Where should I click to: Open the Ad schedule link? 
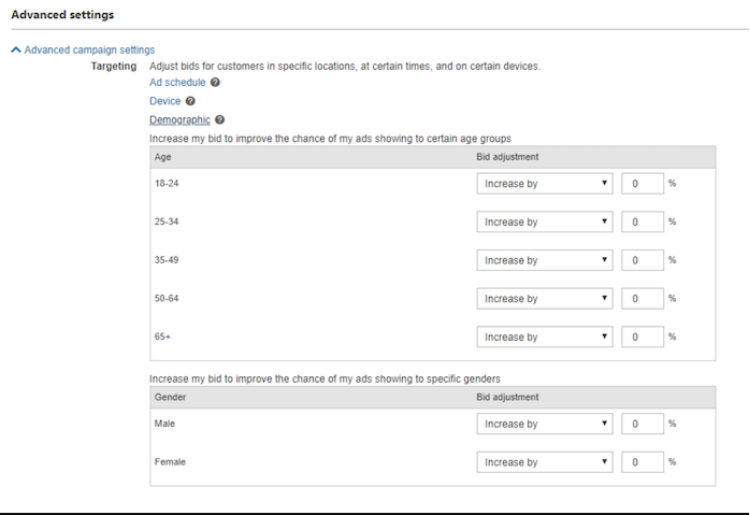177,82
